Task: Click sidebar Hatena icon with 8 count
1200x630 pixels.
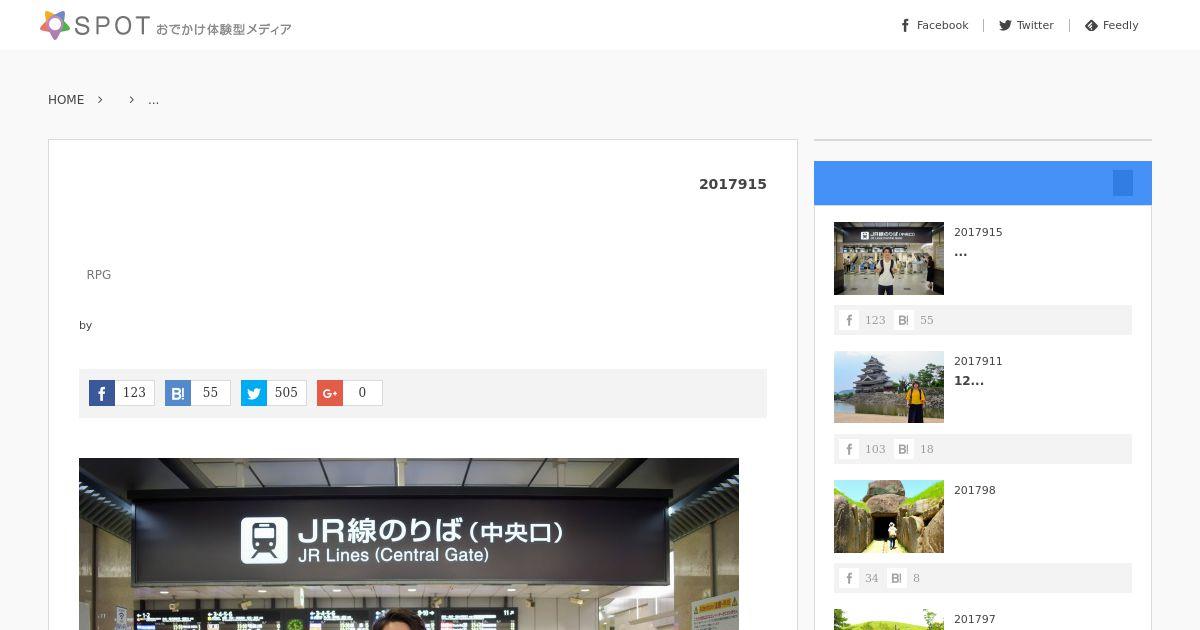Action: pyautogui.click(x=897, y=578)
